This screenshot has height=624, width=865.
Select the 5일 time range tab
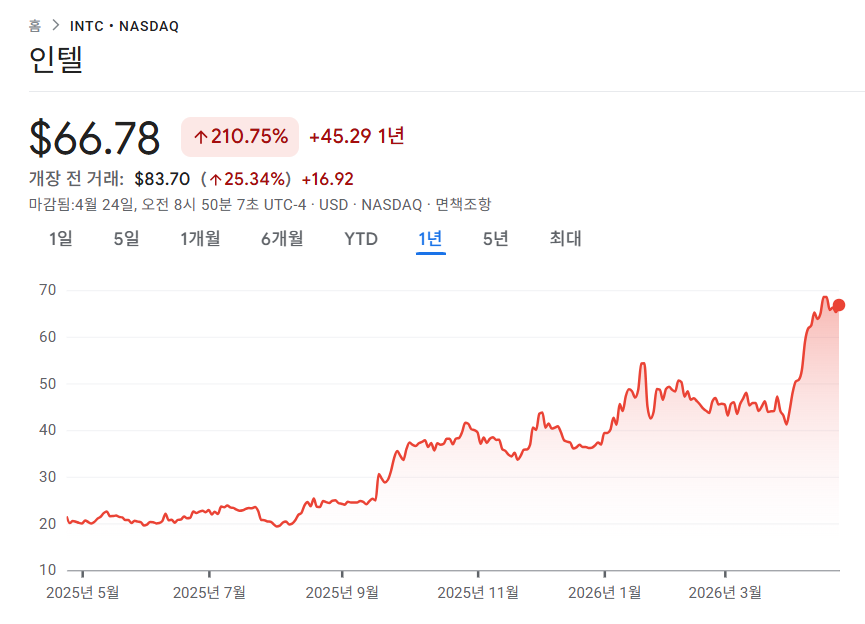coord(125,239)
